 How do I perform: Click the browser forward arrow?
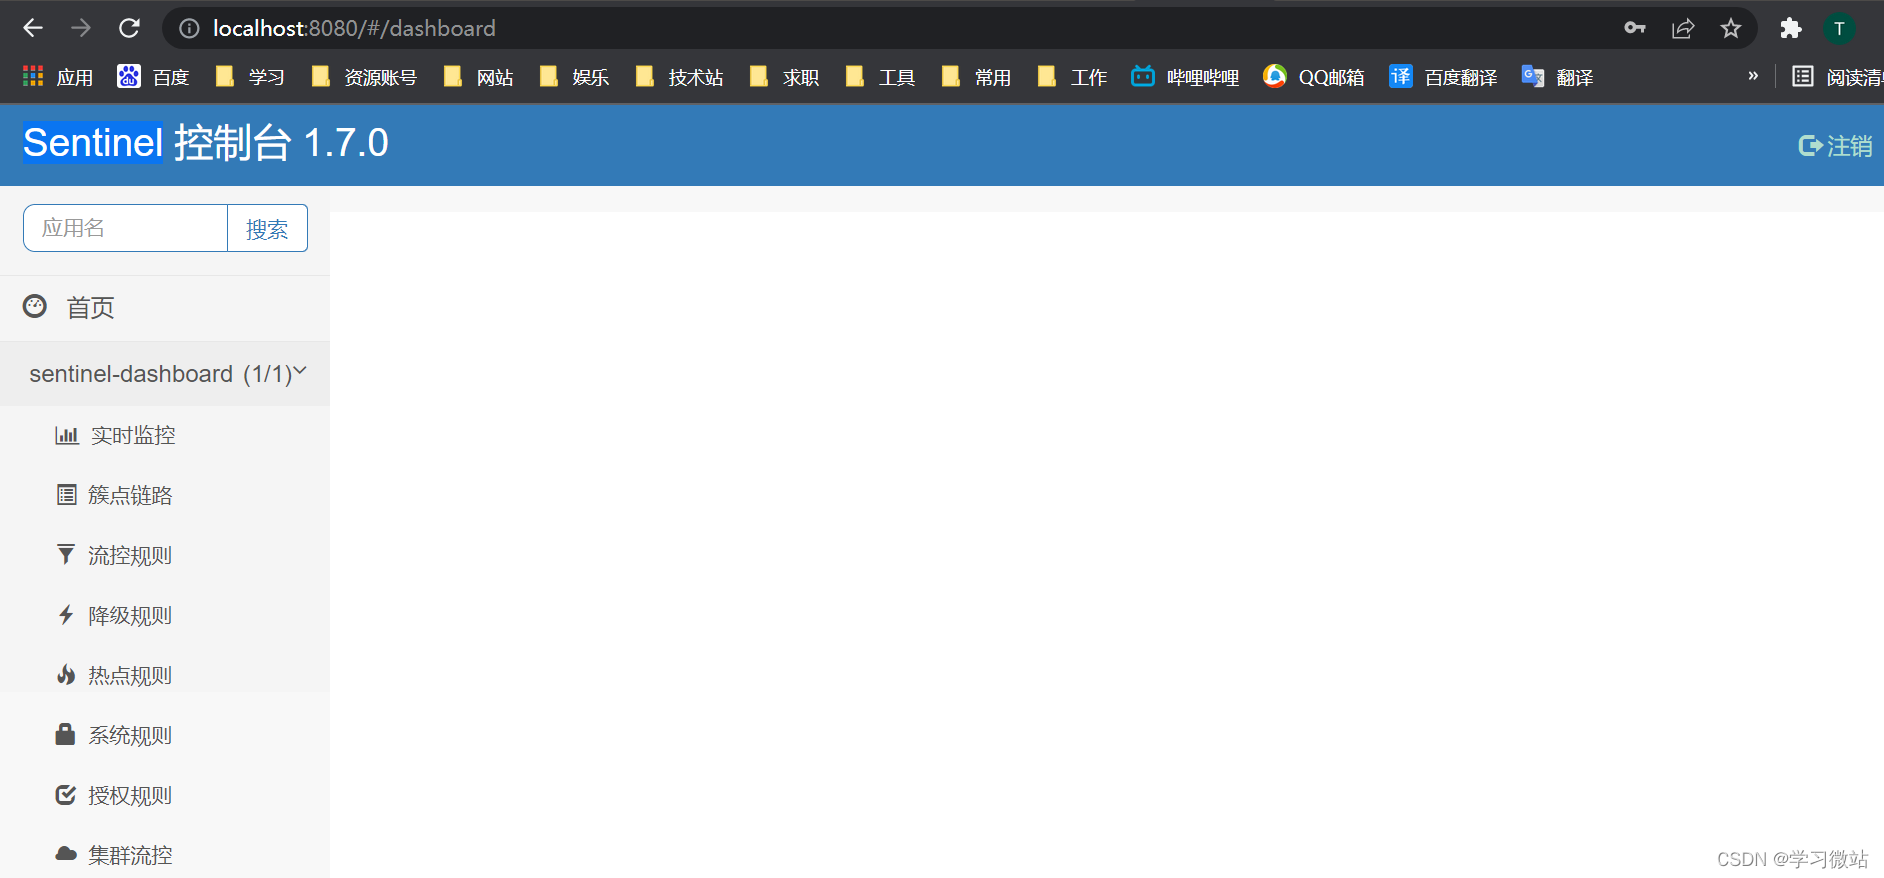[81, 28]
